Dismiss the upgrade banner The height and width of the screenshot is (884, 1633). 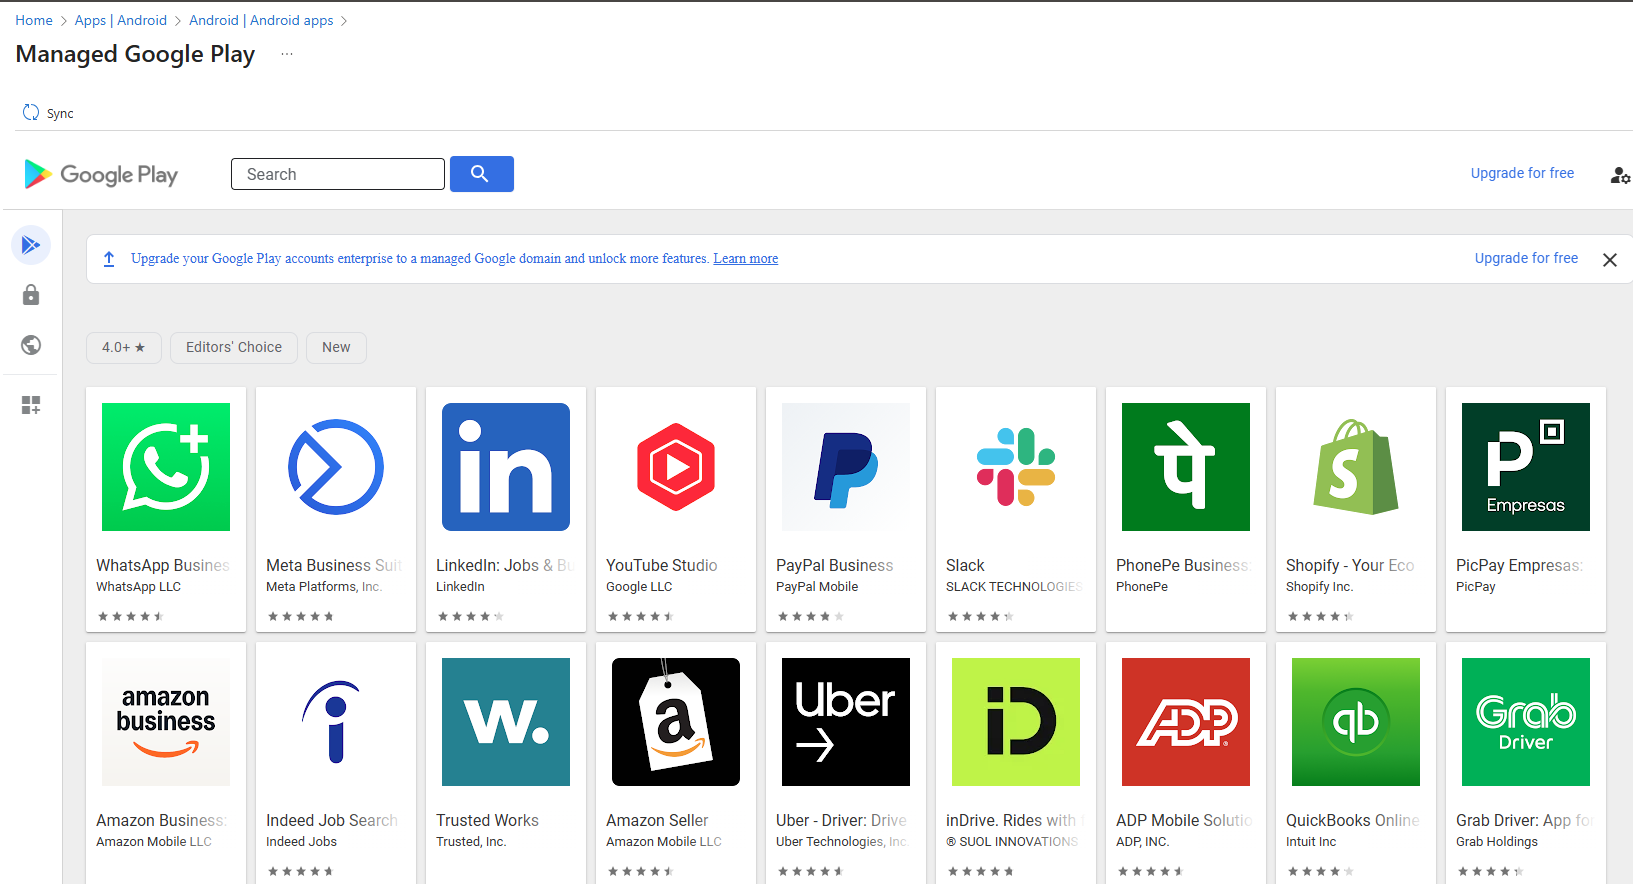(1609, 260)
